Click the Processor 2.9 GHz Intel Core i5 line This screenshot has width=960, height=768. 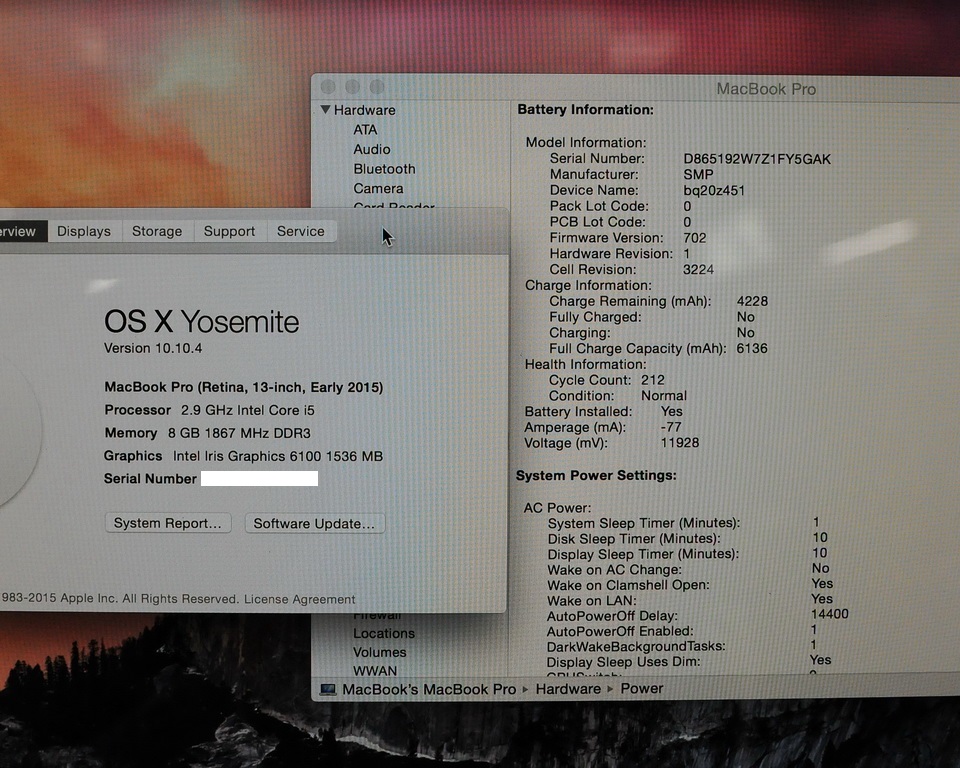coord(209,410)
